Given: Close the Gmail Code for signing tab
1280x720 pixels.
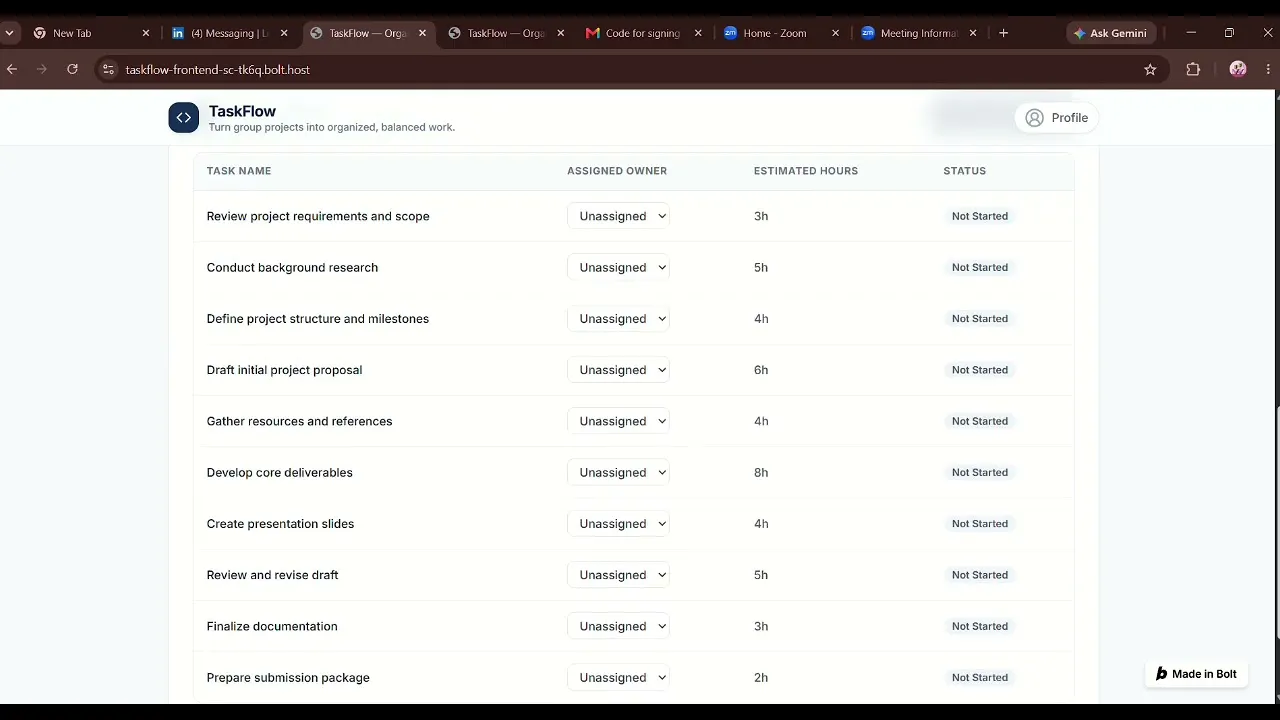Looking at the screenshot, I should (698, 33).
